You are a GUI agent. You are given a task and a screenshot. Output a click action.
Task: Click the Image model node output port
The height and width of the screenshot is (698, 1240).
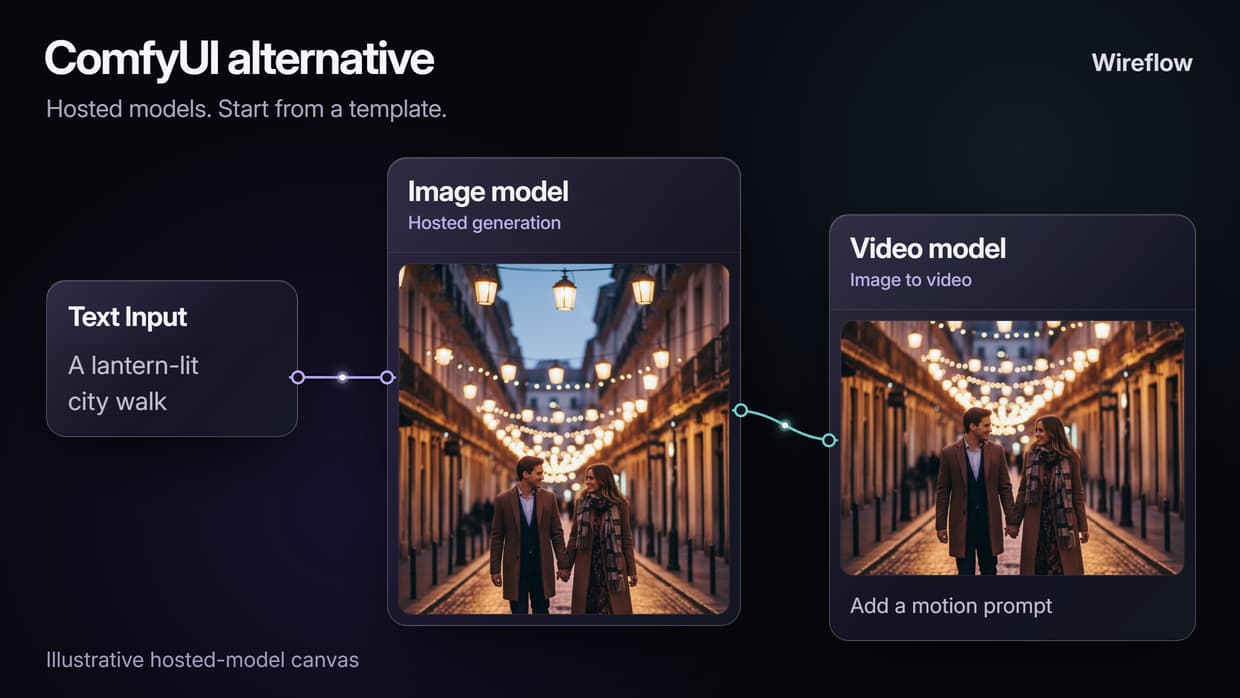740,410
